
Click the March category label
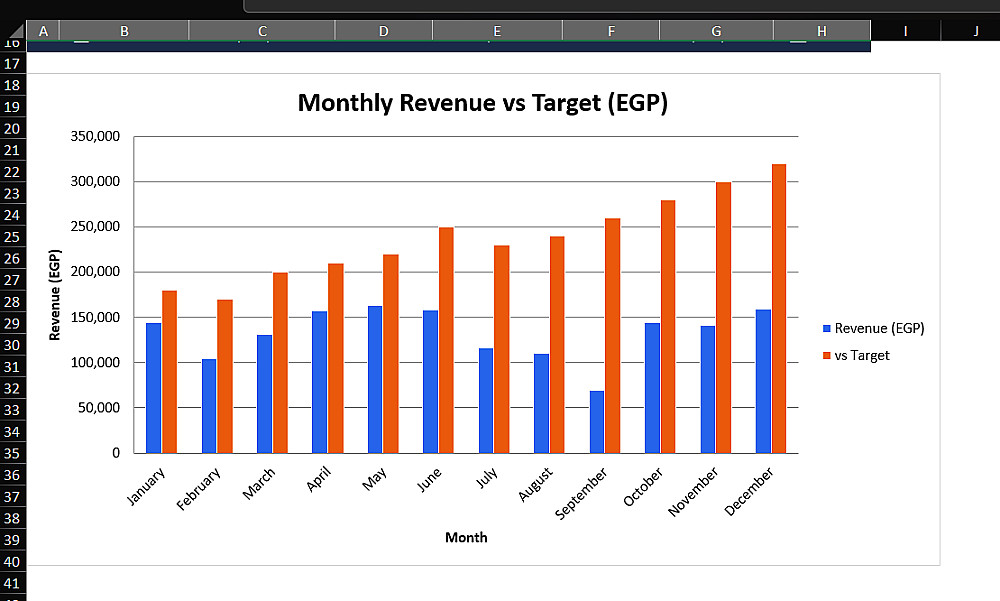point(259,484)
